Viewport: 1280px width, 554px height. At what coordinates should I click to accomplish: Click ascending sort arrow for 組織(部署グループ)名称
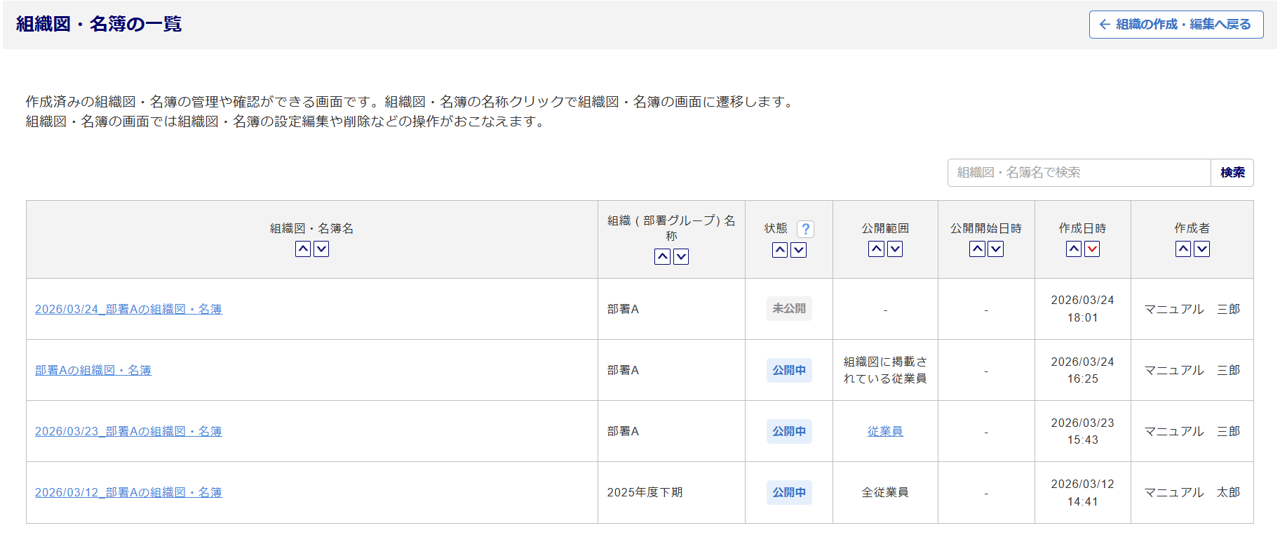tap(662, 257)
